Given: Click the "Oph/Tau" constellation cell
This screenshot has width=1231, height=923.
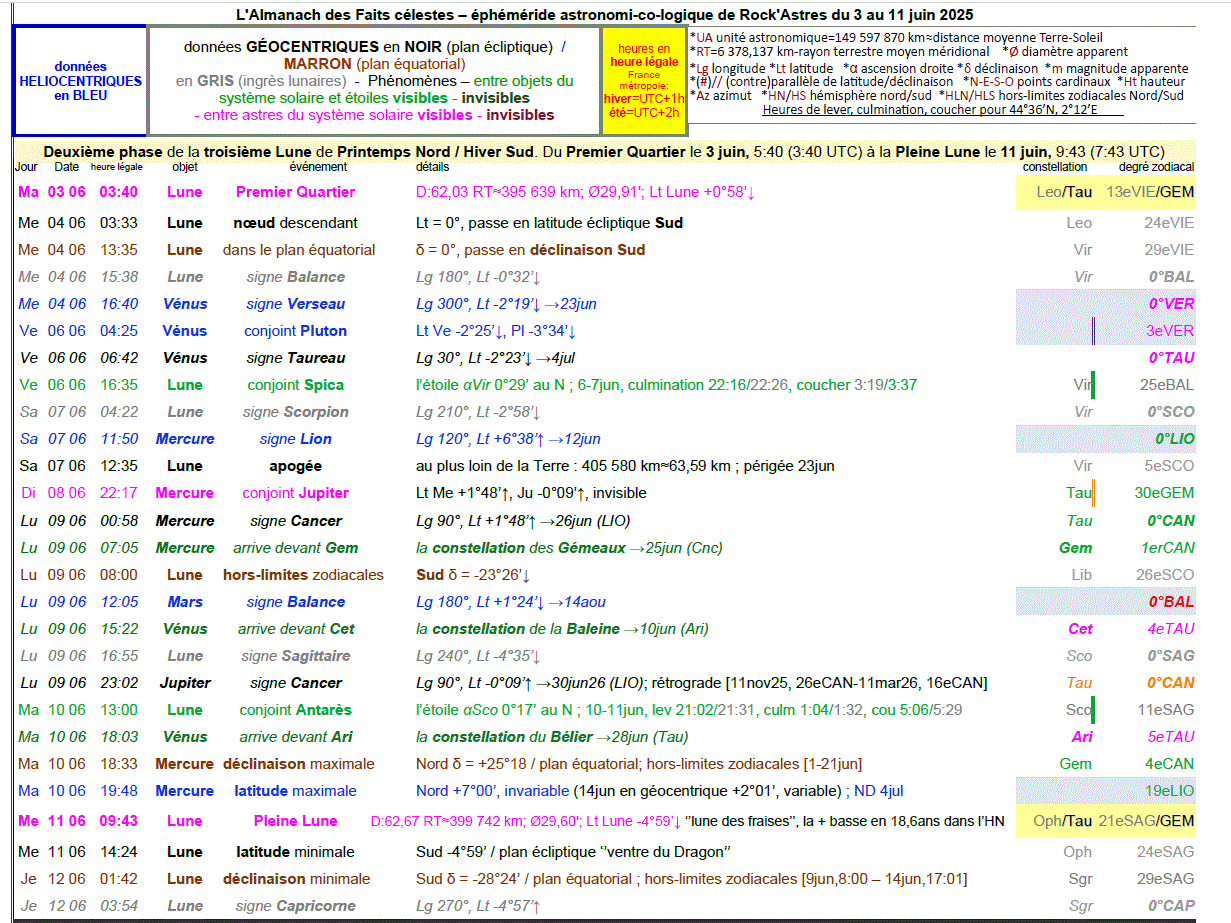Looking at the screenshot, I should click(1064, 821).
